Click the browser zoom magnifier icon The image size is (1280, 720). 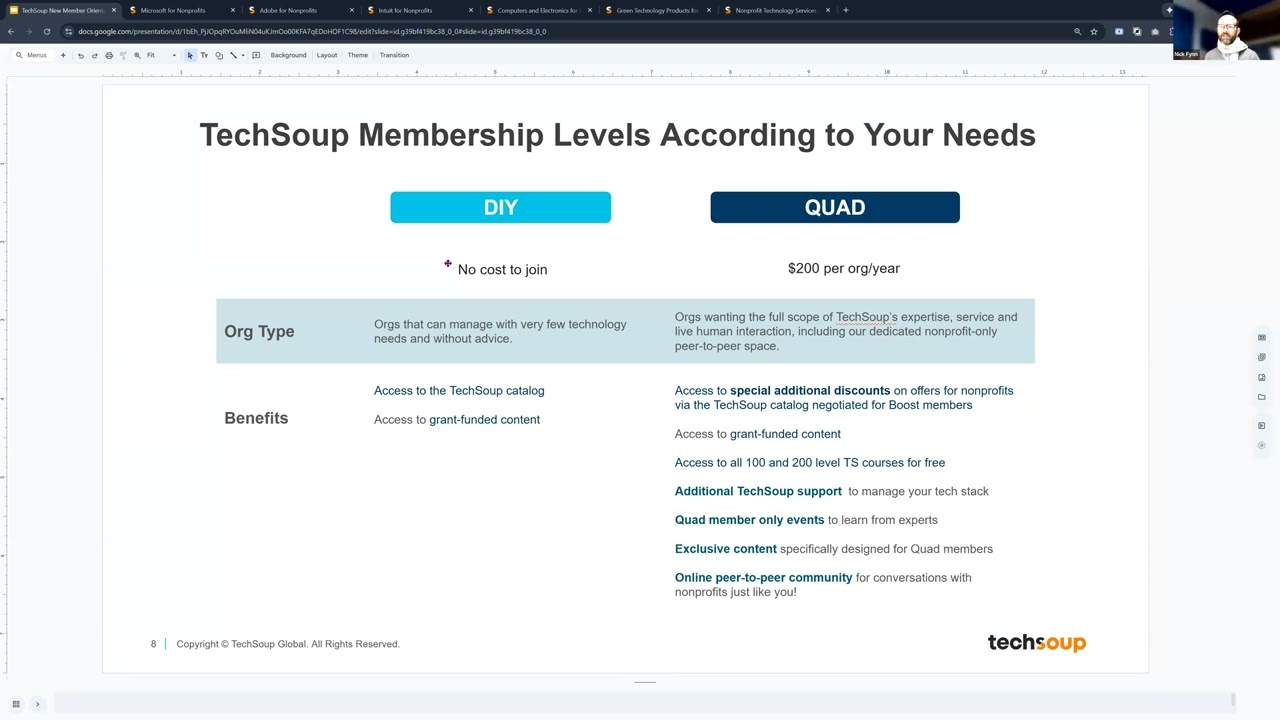(1077, 31)
